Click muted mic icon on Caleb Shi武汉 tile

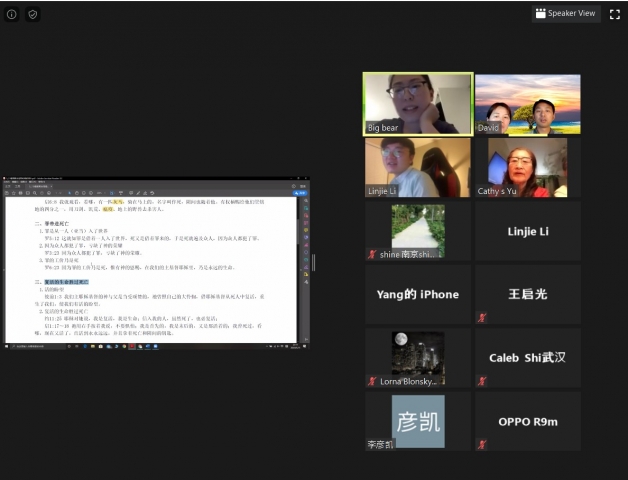click(482, 381)
